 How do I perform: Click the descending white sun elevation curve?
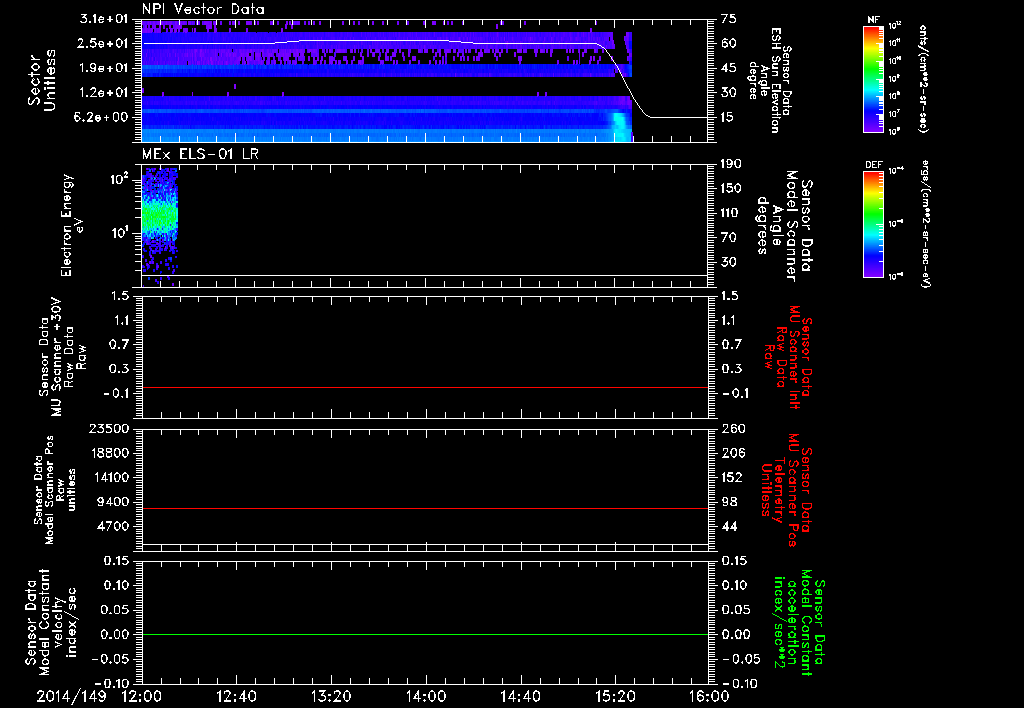tap(626, 82)
